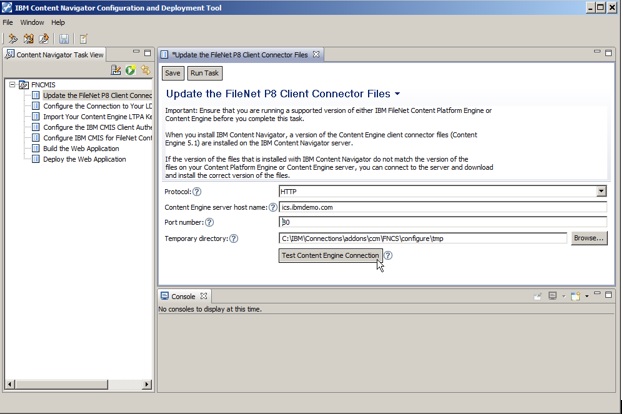Screen dimensions: 623x414
Task: Open the Open Console dropdown arrow
Action: (587, 296)
